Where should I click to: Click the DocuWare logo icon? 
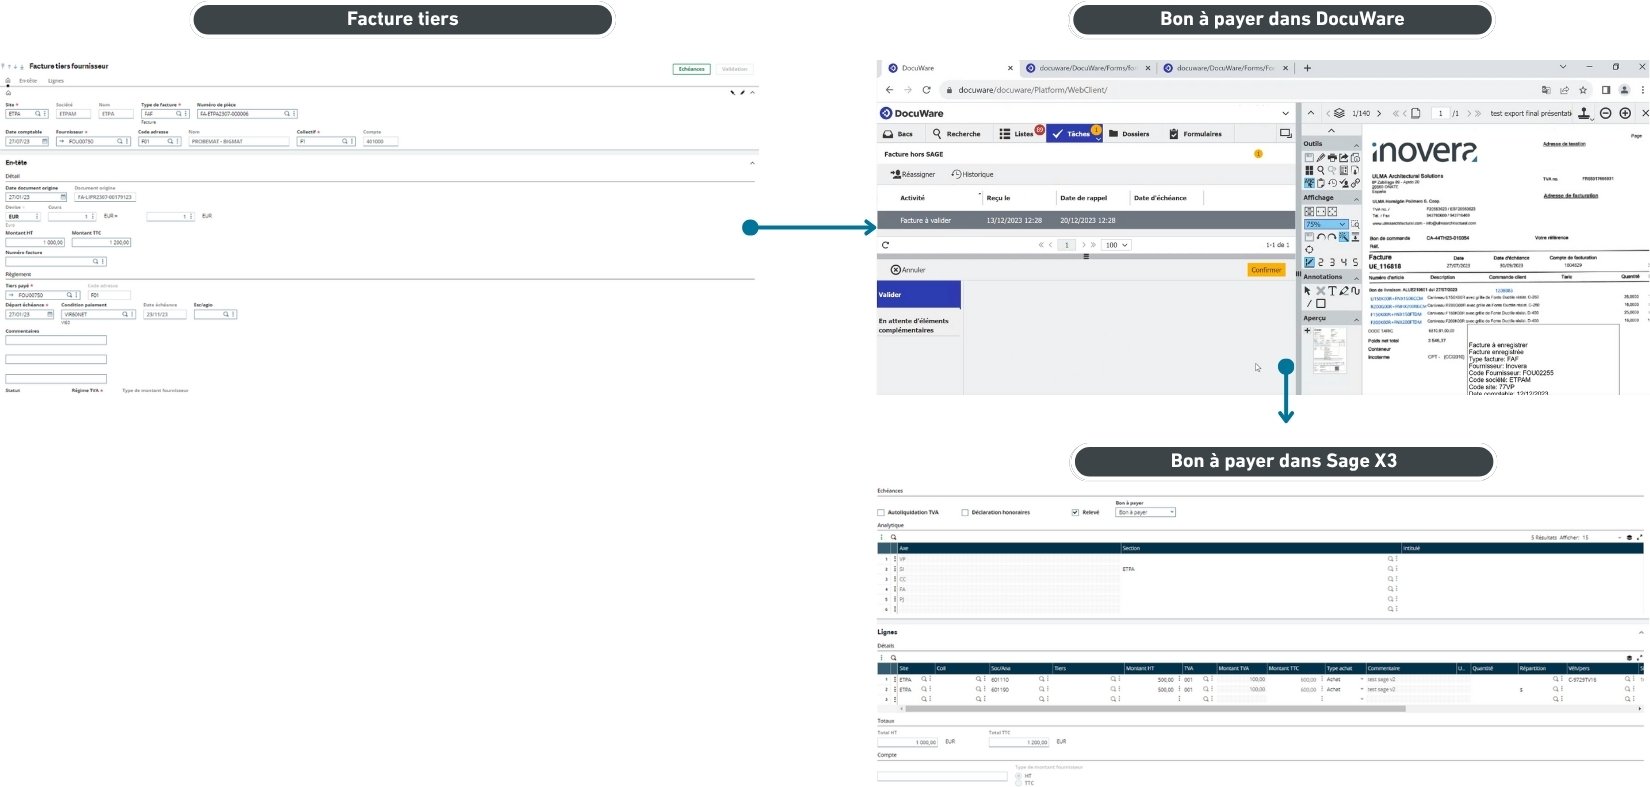tap(886, 113)
